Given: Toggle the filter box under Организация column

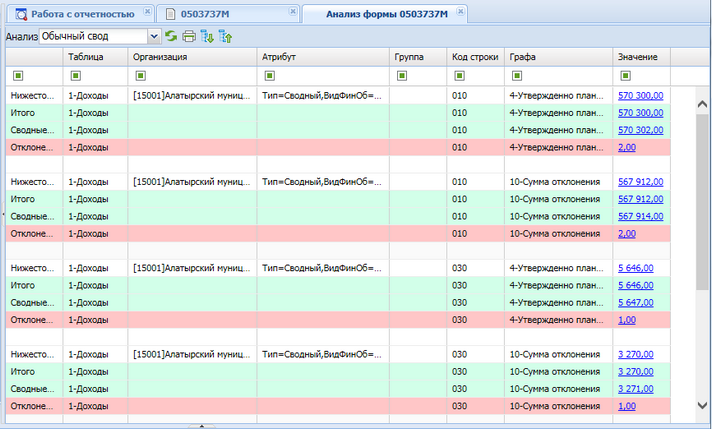Looking at the screenshot, I should 141,76.
